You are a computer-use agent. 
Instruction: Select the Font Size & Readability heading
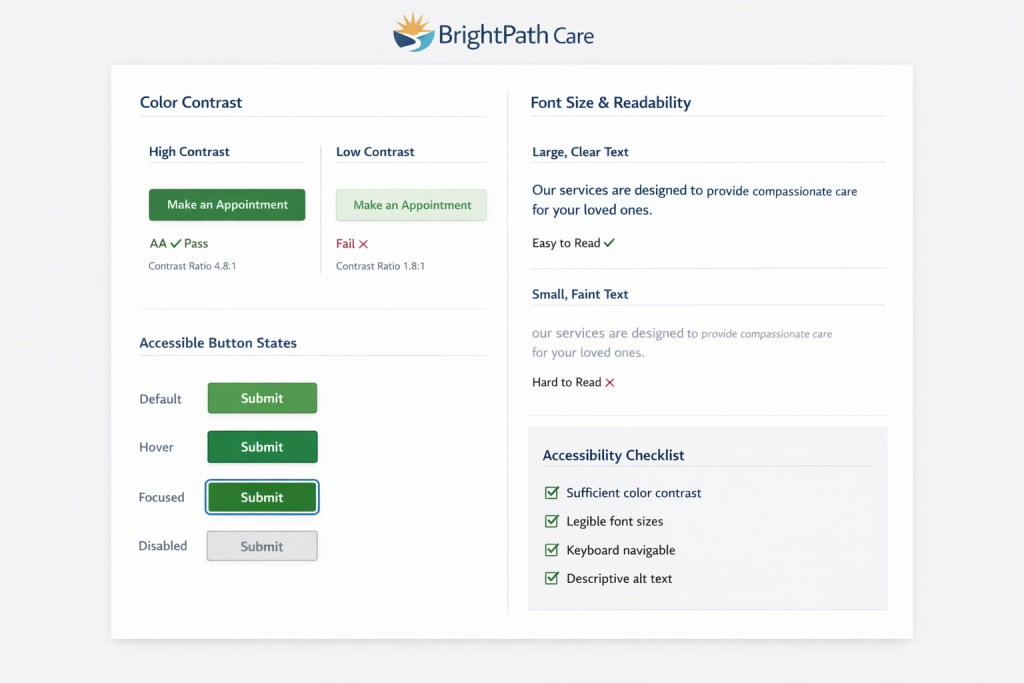pyautogui.click(x=610, y=102)
